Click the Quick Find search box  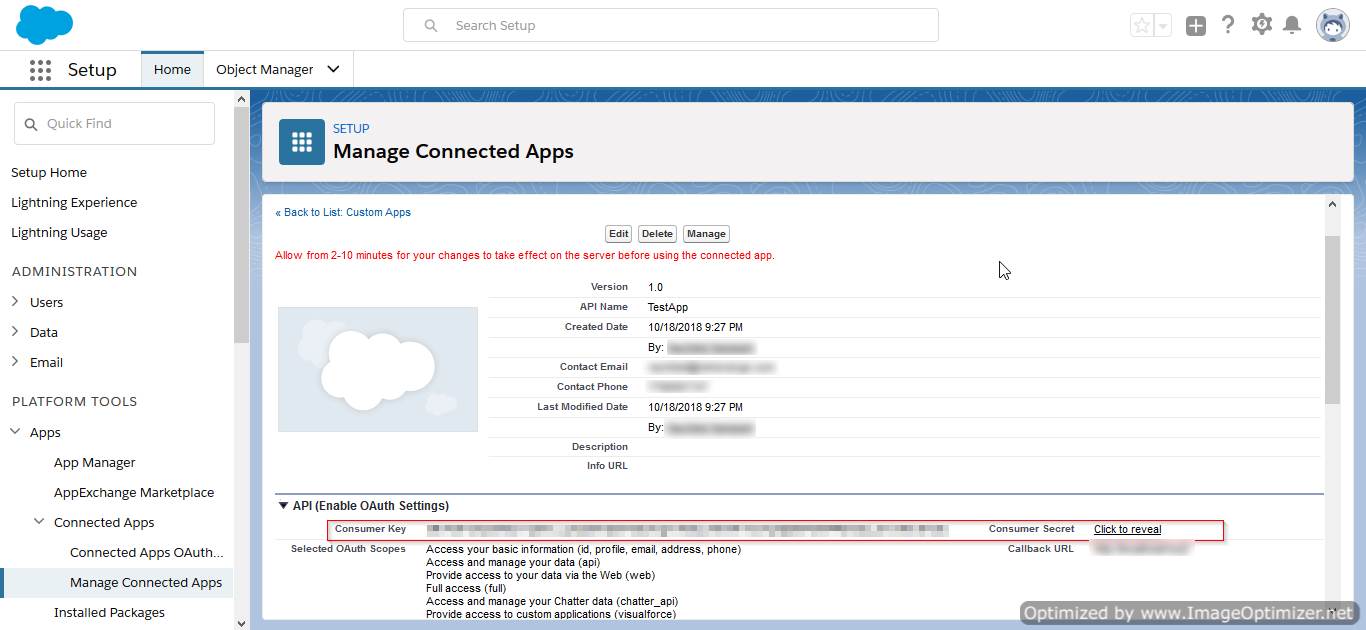[114, 123]
